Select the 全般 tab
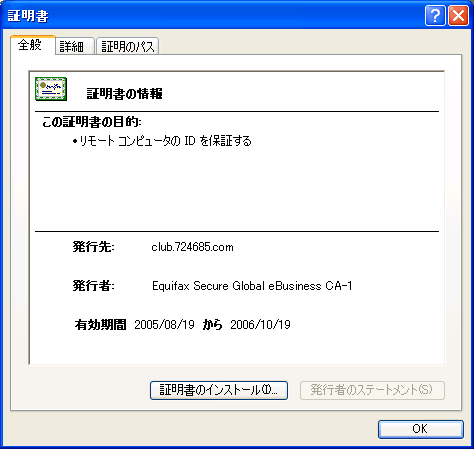474x449 pixels. pyautogui.click(x=33, y=45)
